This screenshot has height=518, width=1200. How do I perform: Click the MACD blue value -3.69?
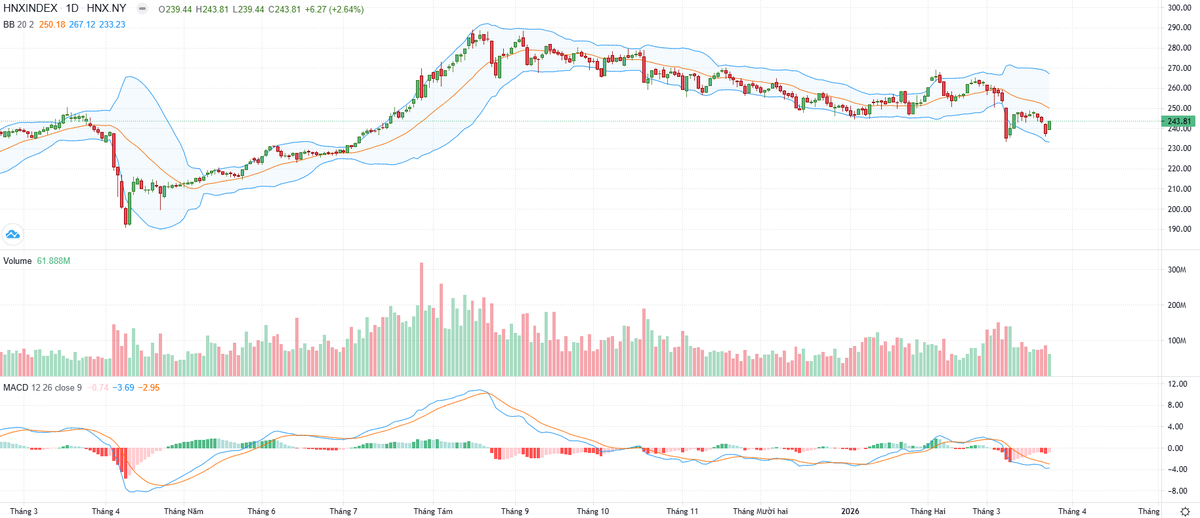click(123, 386)
